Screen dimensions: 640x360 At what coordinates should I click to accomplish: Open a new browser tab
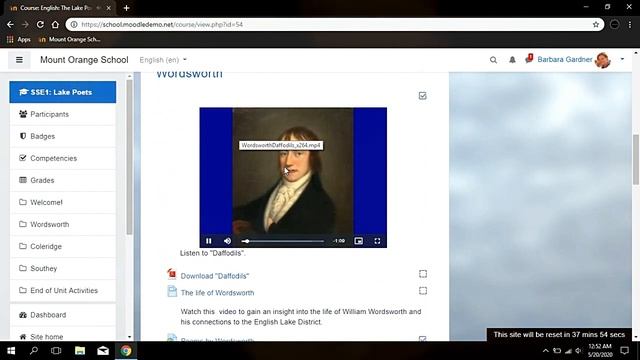click(x=126, y=8)
